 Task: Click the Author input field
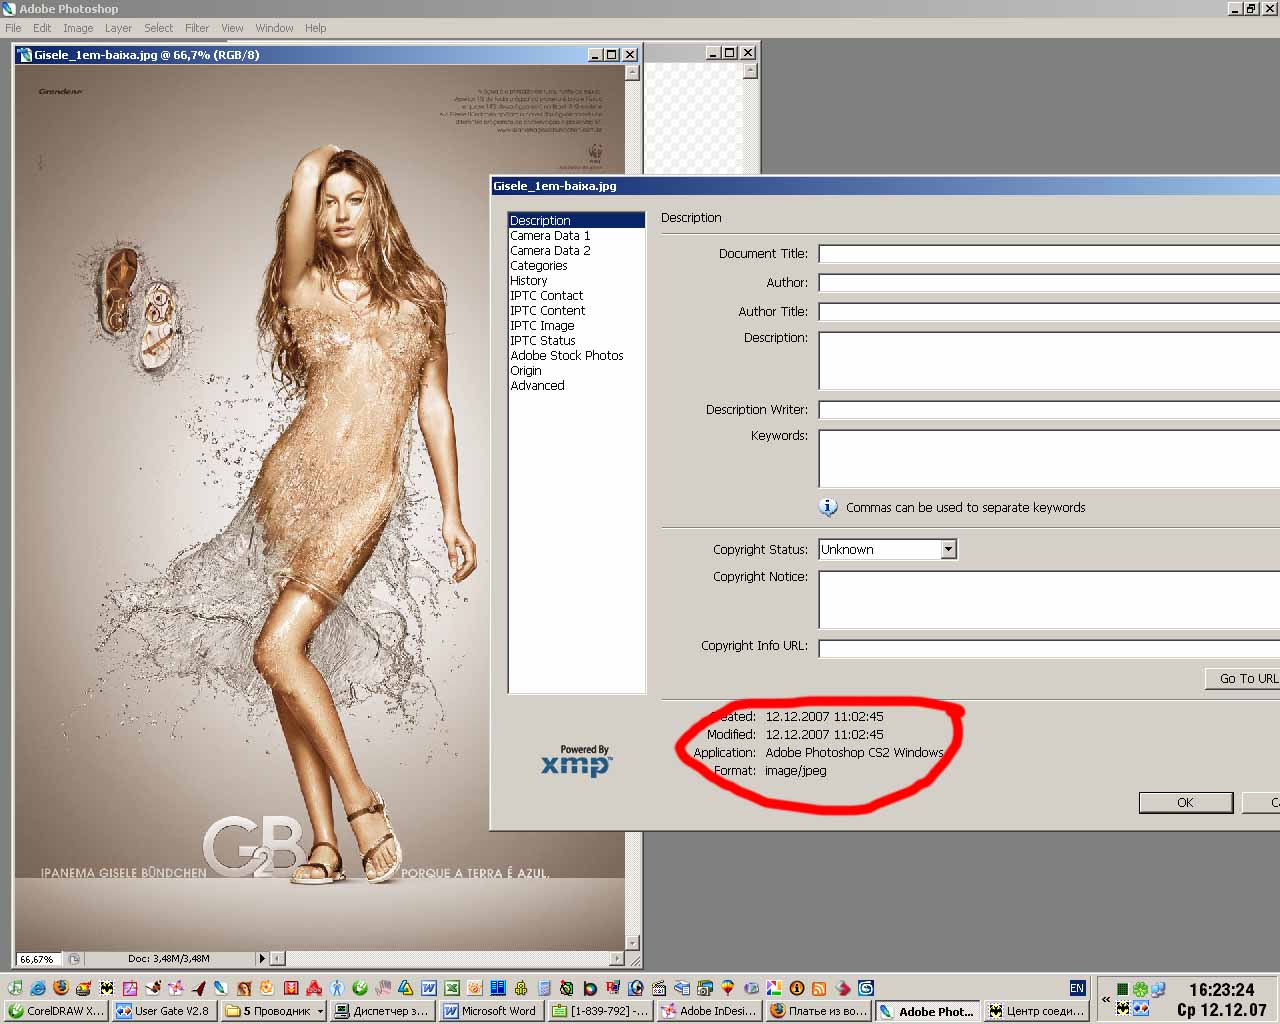1049,282
